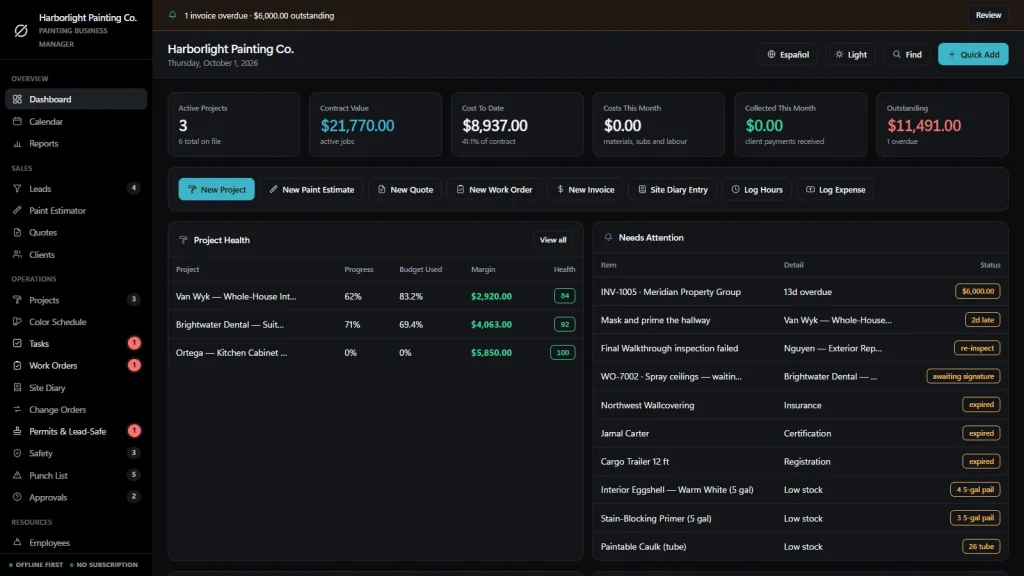The height and width of the screenshot is (576, 1024).
Task: Start a New Paint Estimate
Action: pos(312,189)
